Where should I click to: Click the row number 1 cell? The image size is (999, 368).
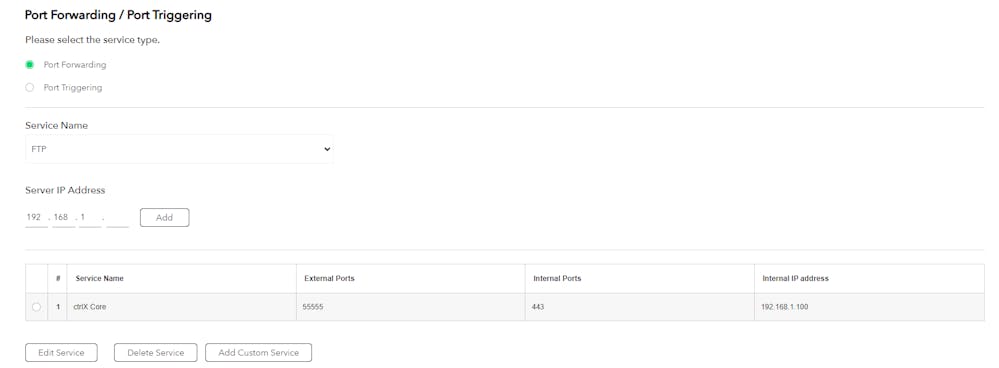58,307
